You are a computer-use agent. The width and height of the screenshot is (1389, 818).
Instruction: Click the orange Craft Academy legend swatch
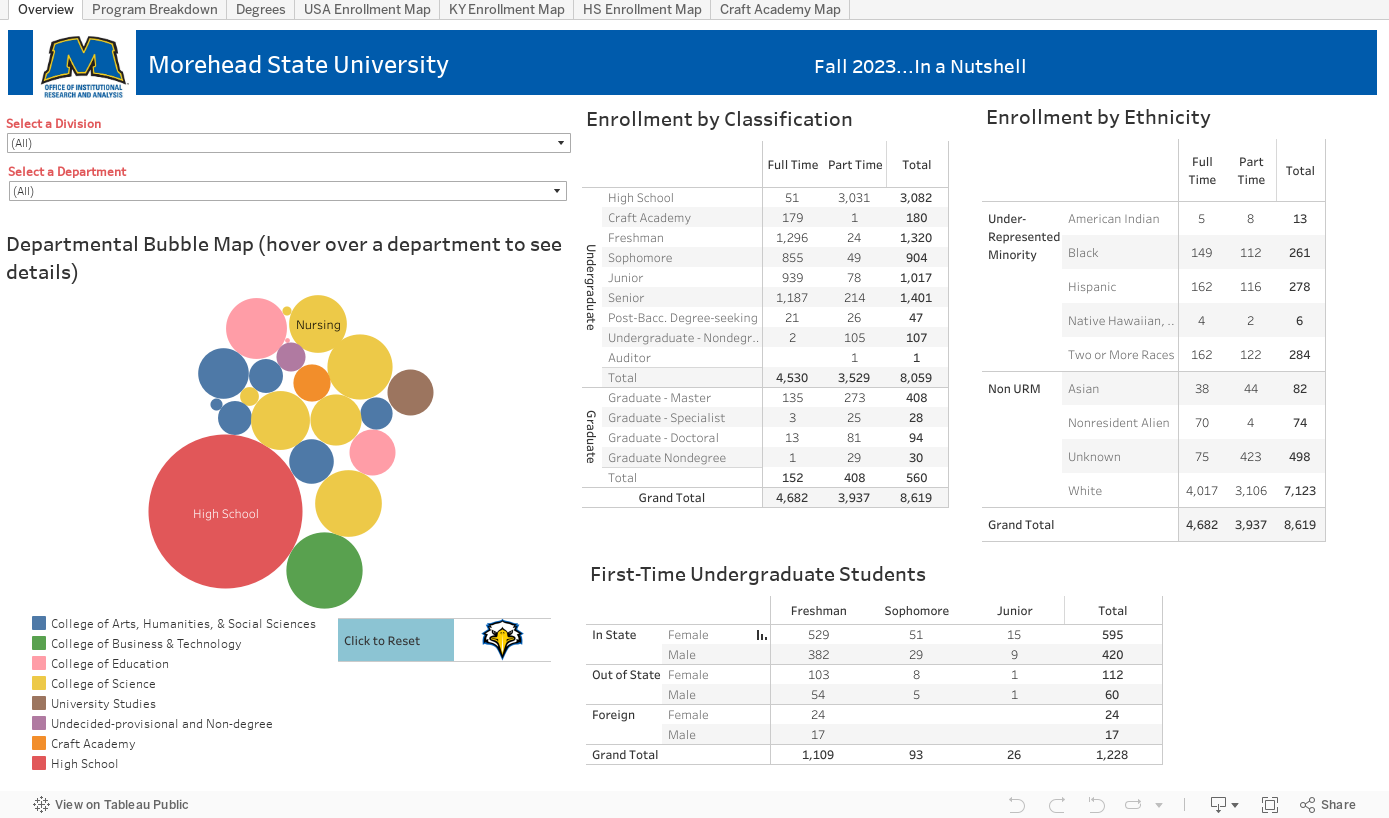click(39, 743)
